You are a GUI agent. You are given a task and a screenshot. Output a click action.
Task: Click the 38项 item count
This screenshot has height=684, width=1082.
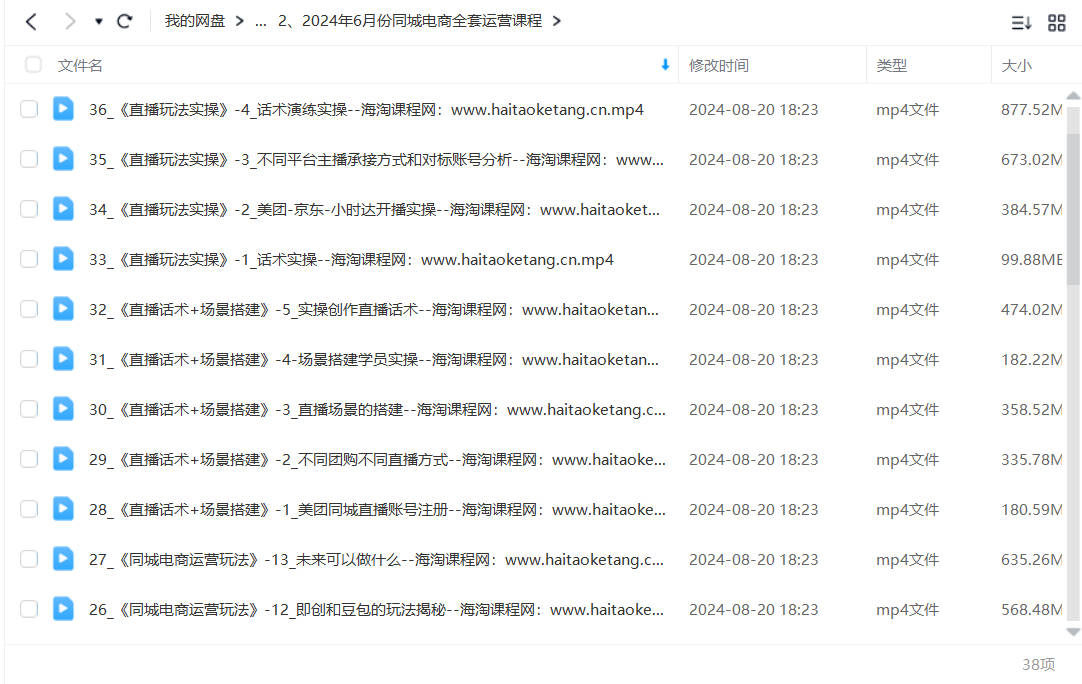pyautogui.click(x=1039, y=664)
